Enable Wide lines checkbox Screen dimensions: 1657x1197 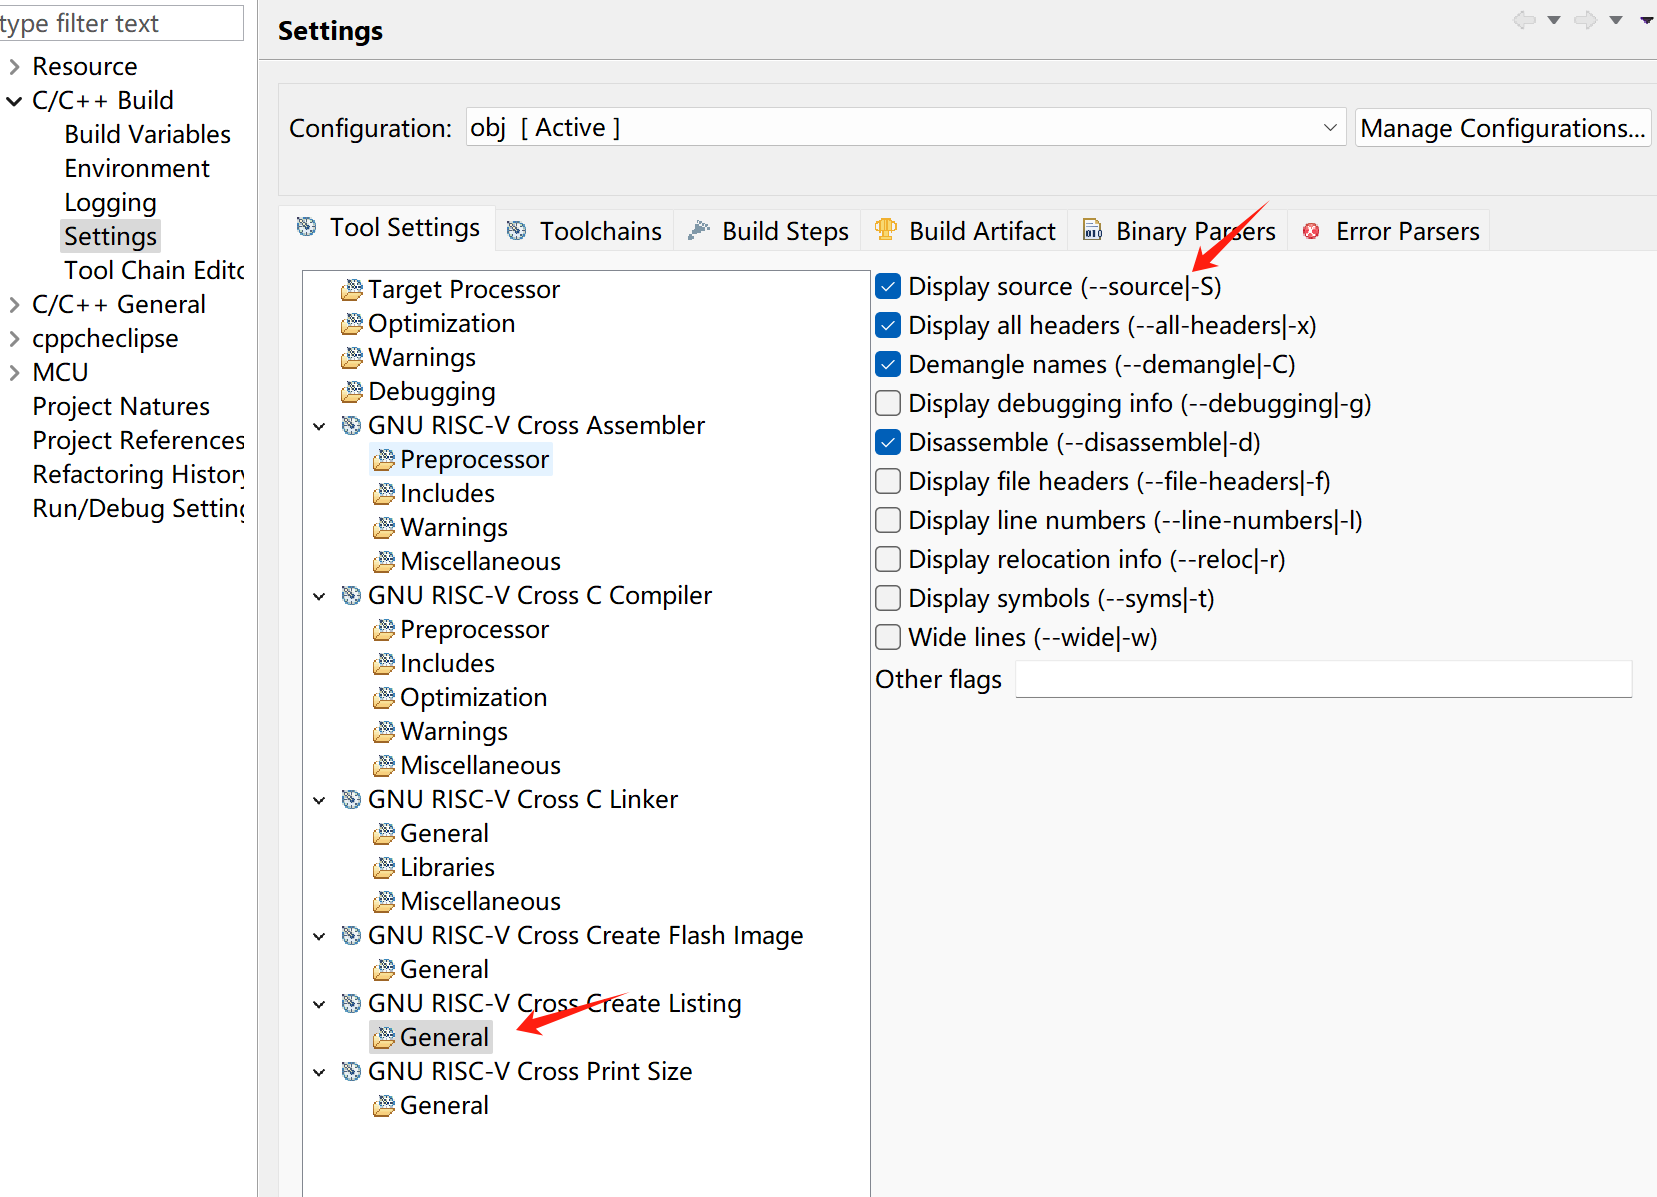(x=888, y=638)
